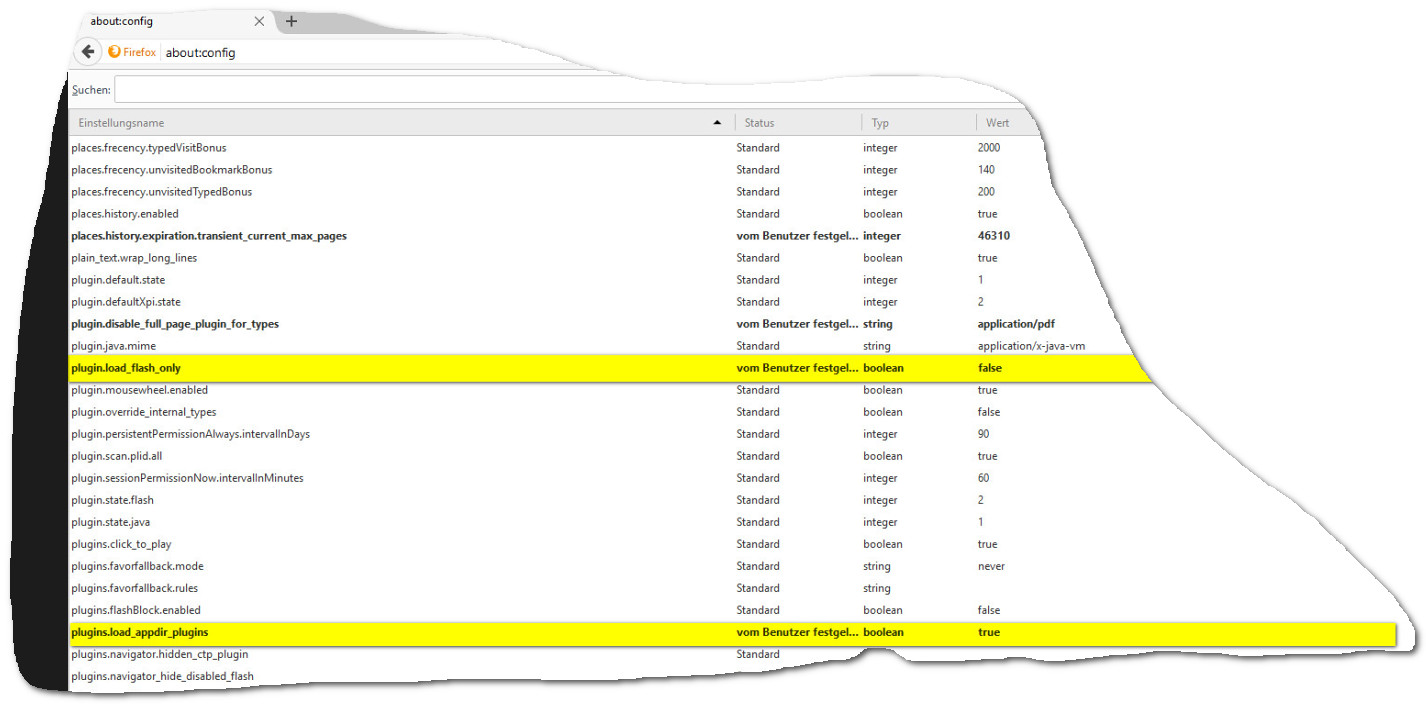
Task: Click the address bar showing about:config
Action: point(400,52)
